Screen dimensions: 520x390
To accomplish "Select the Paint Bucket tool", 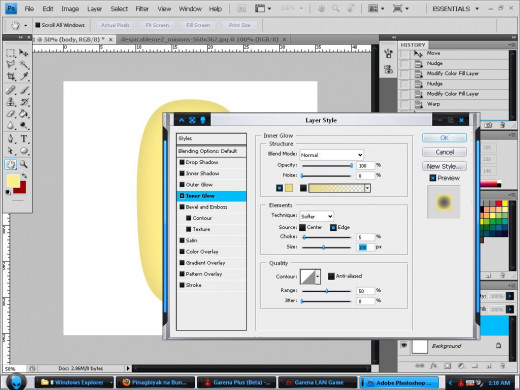I will pyautogui.click(x=24, y=114).
